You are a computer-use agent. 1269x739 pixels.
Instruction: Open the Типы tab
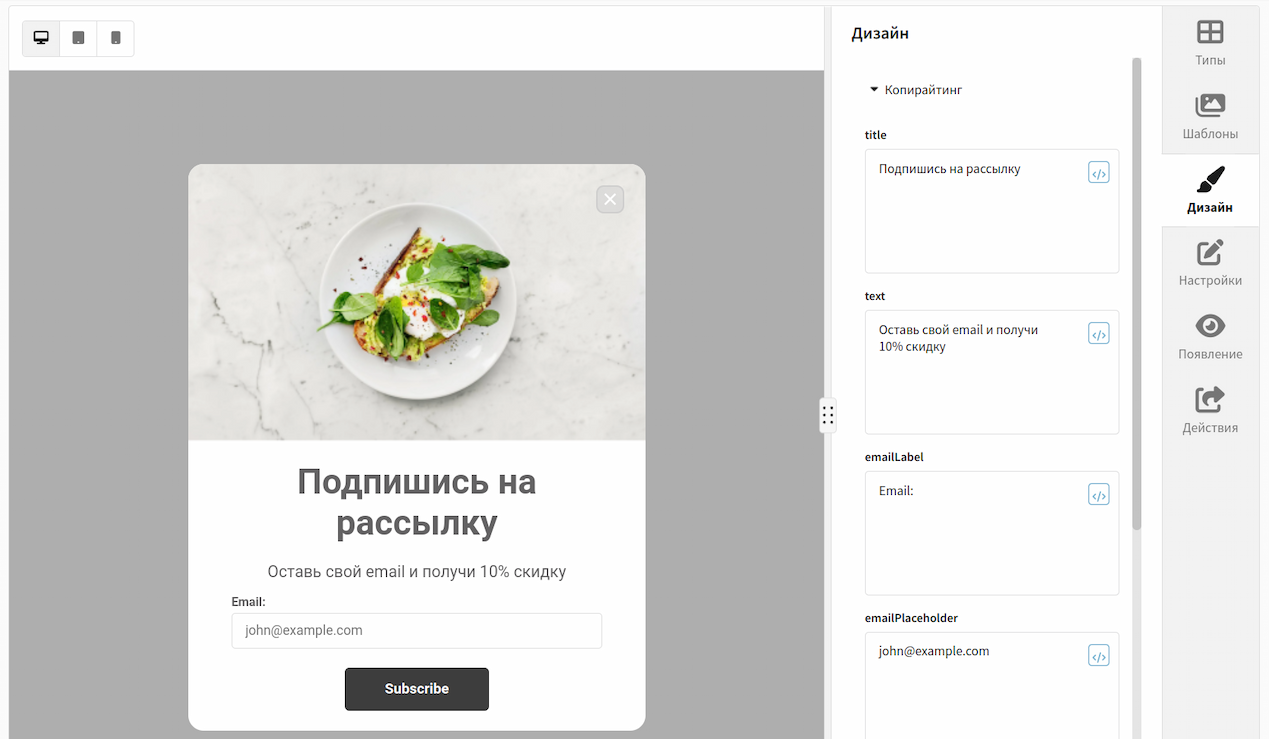coord(1210,43)
